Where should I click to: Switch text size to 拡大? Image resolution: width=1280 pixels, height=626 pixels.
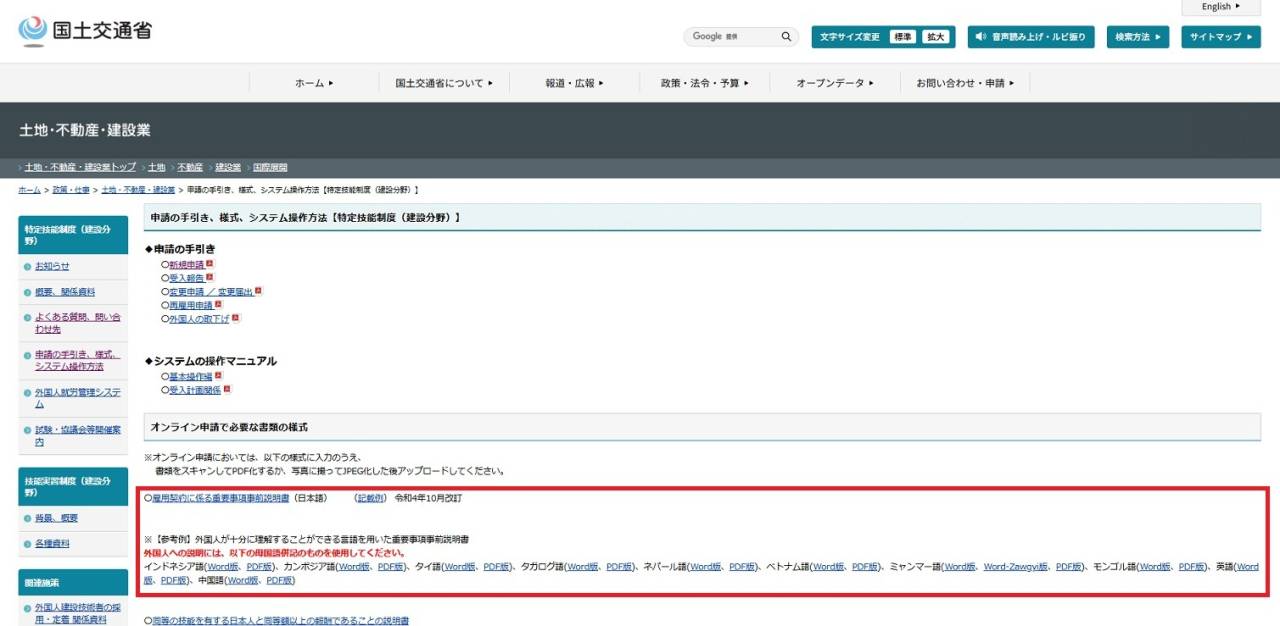[935, 37]
